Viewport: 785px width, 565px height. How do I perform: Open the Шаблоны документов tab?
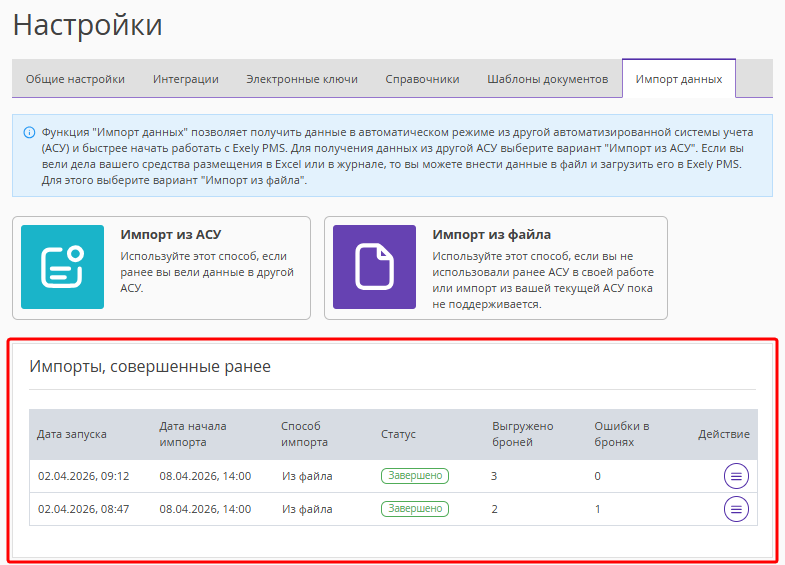point(548,79)
